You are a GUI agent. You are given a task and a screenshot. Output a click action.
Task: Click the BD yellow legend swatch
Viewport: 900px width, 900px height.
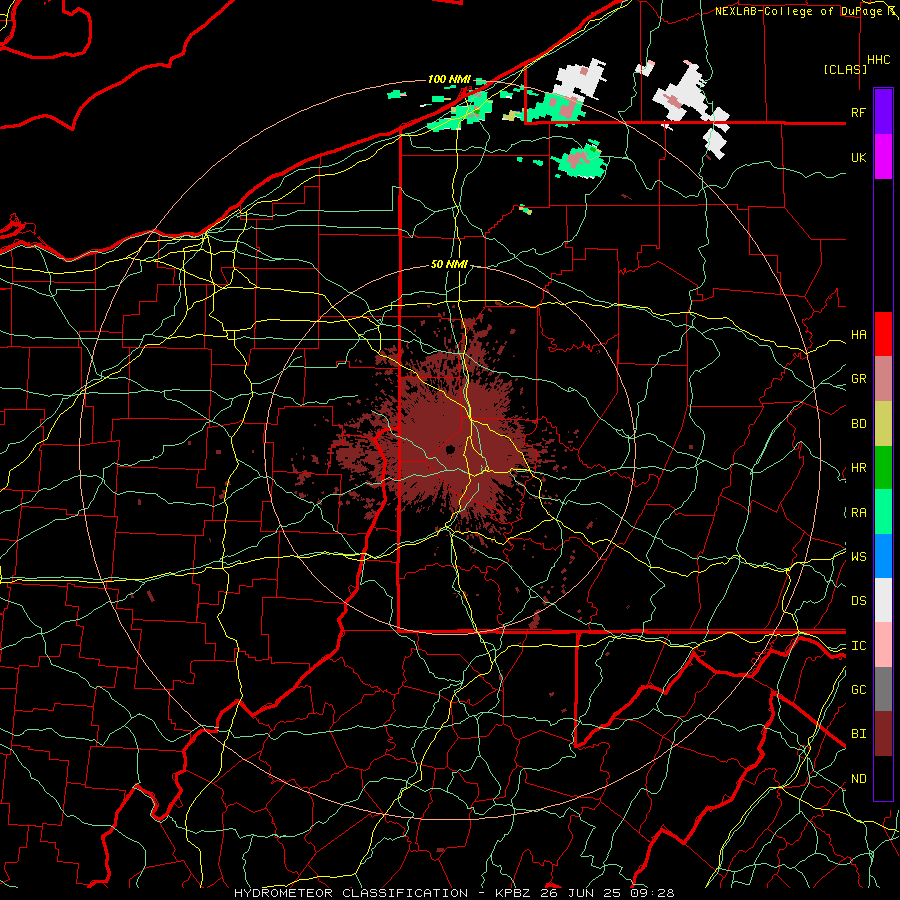point(883,424)
